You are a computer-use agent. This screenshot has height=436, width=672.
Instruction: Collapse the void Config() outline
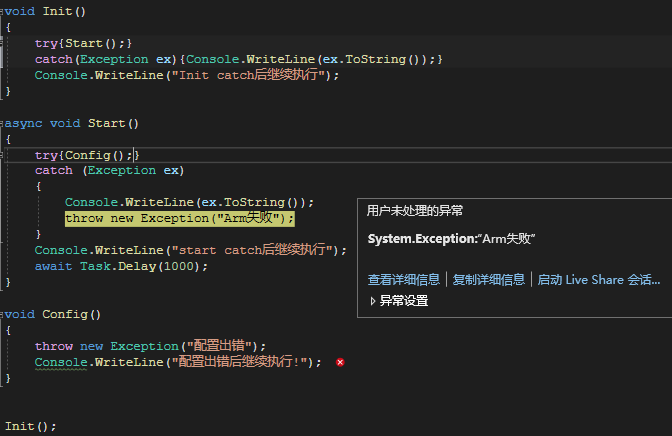tap(2, 315)
